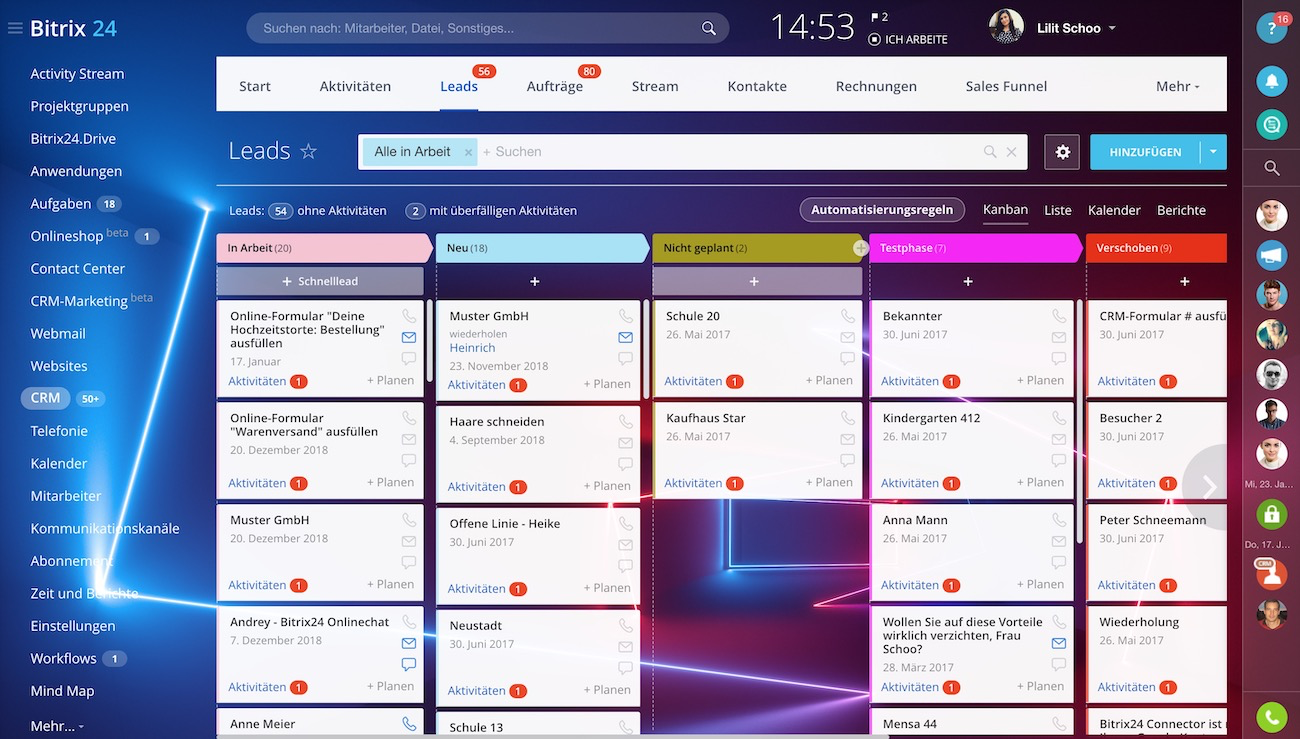
Task: Click the Automatisierungsregeln button
Action: (882, 210)
